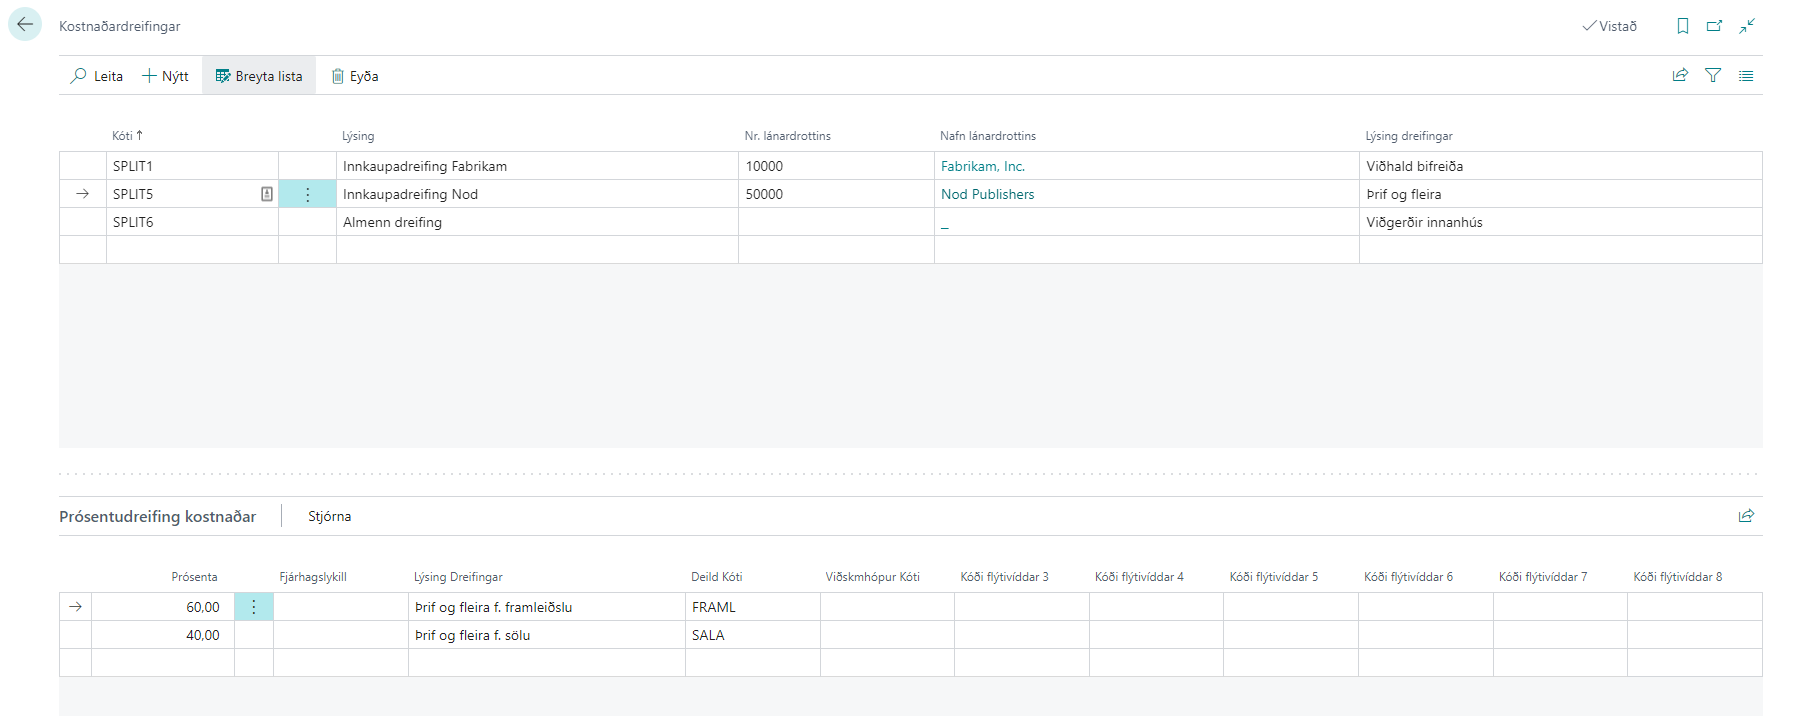Click the back arrow button

click(25, 25)
